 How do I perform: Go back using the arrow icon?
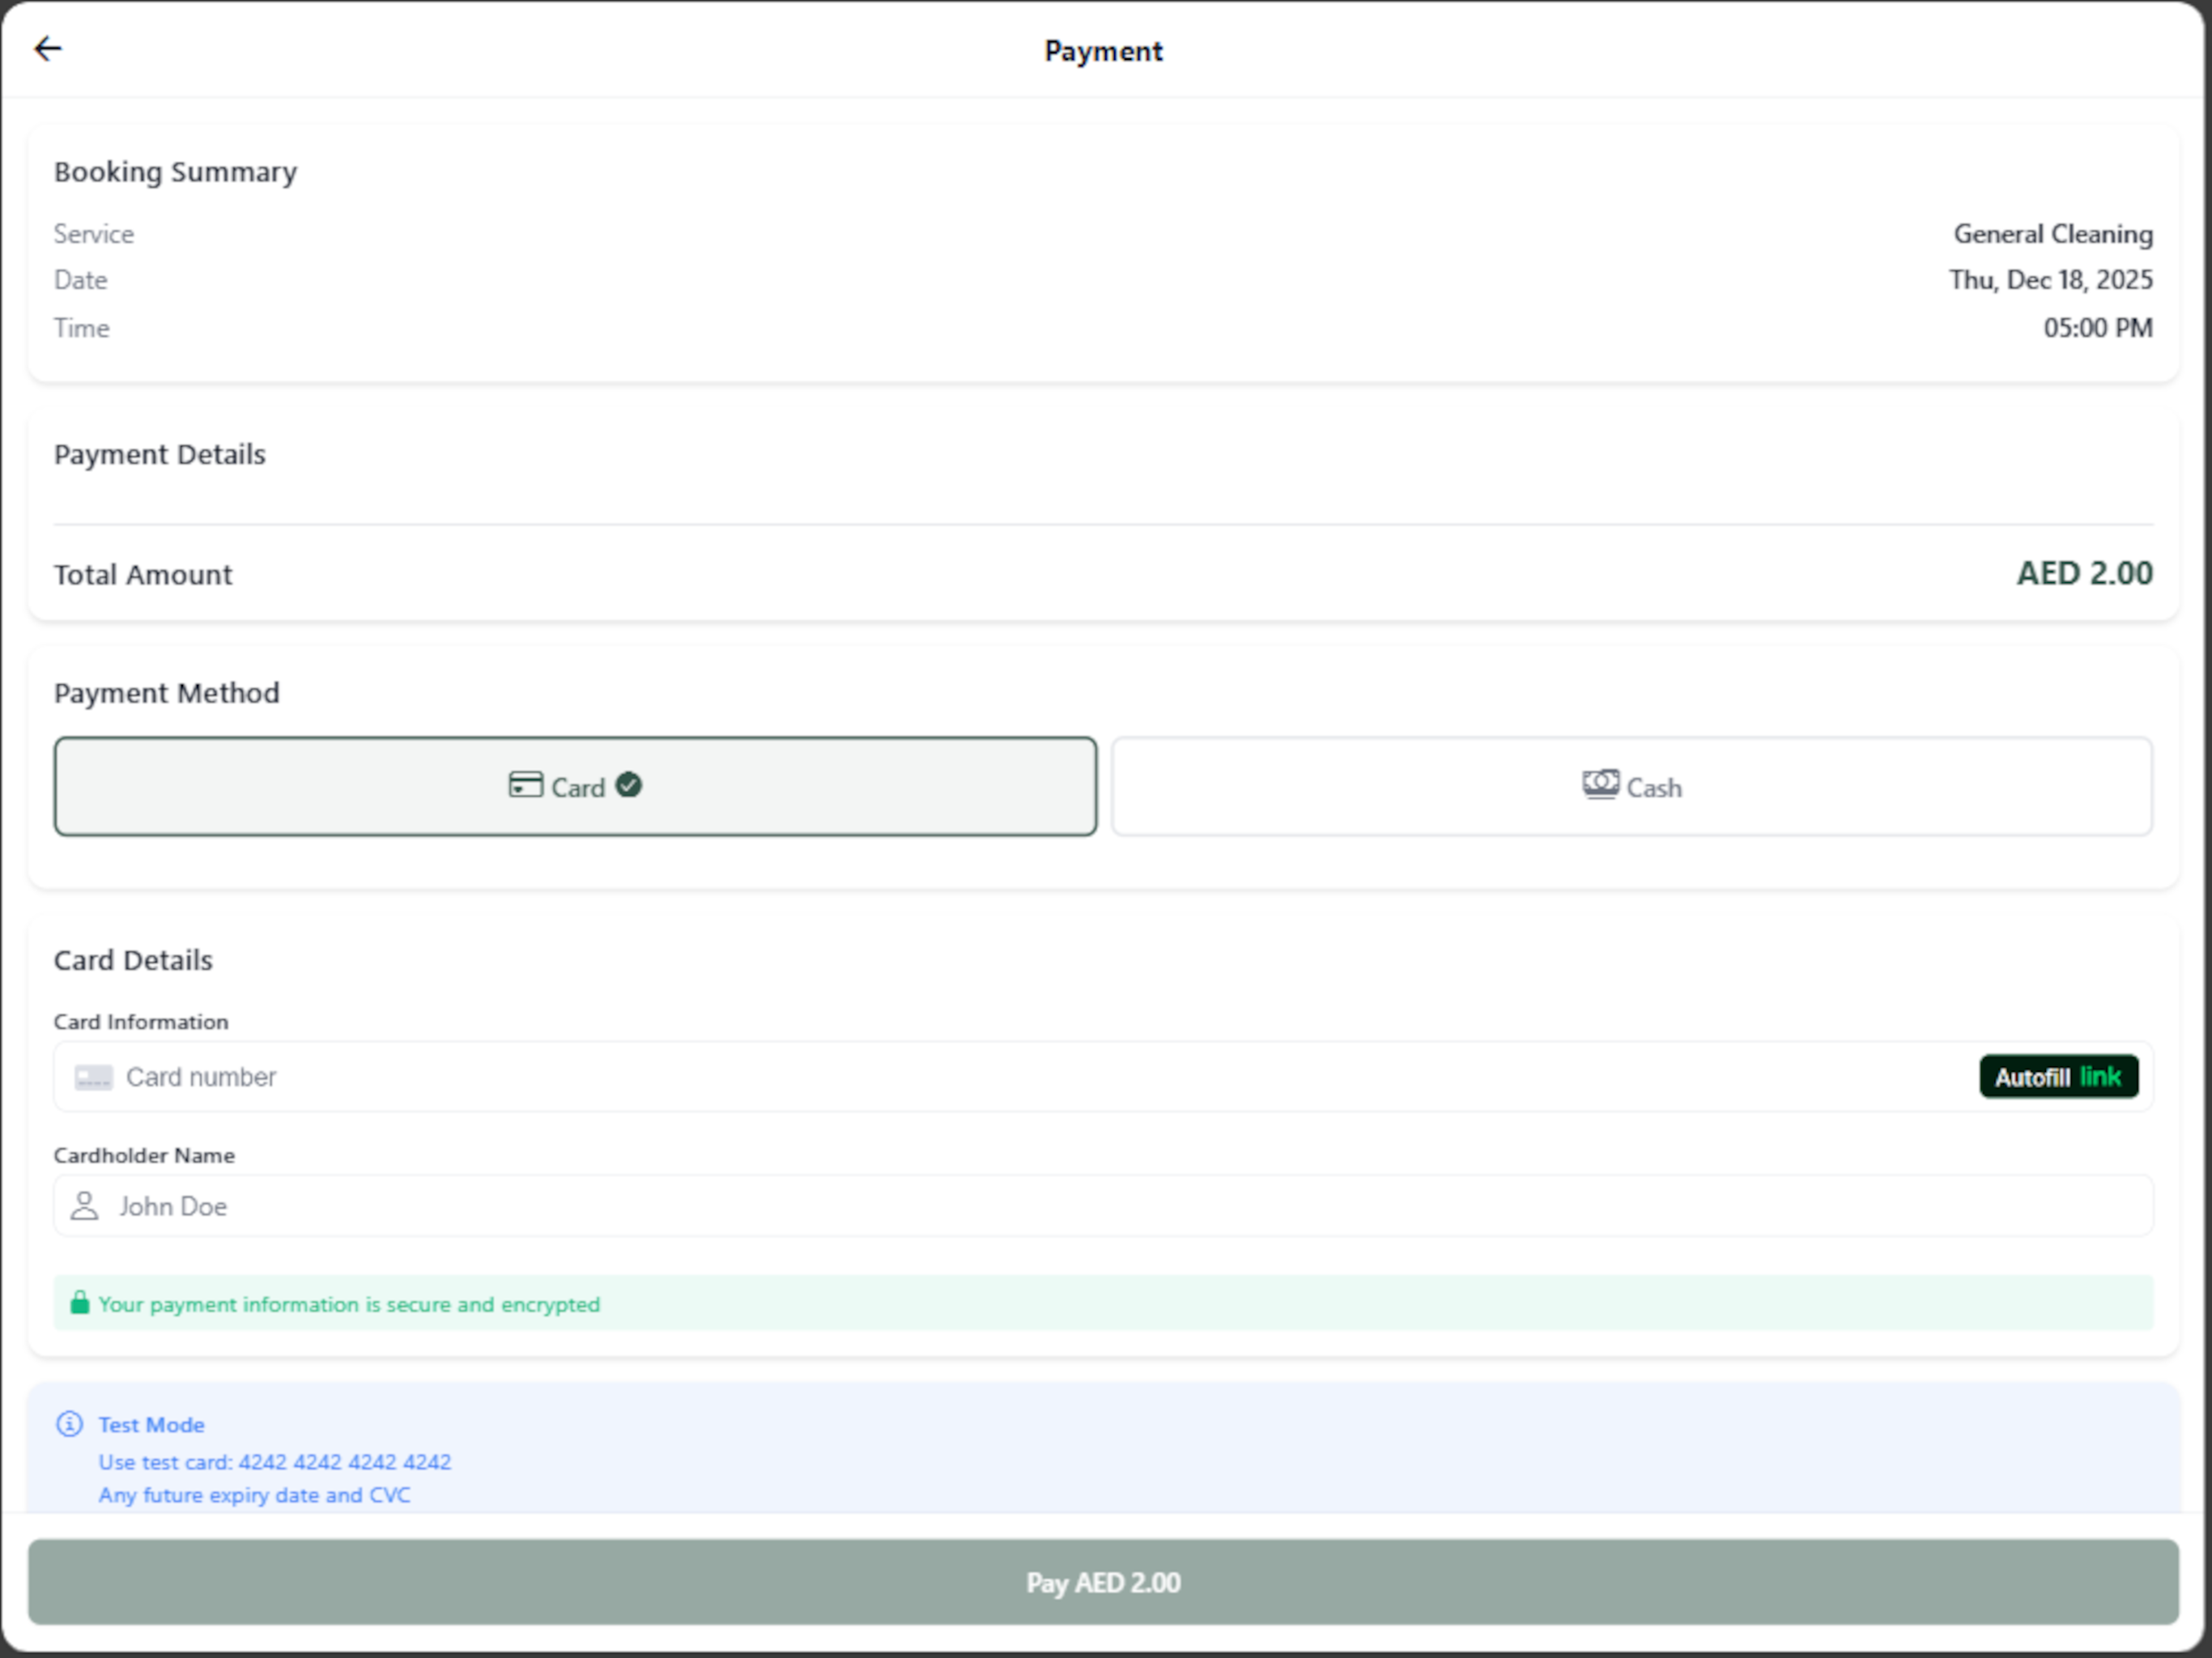click(x=48, y=49)
